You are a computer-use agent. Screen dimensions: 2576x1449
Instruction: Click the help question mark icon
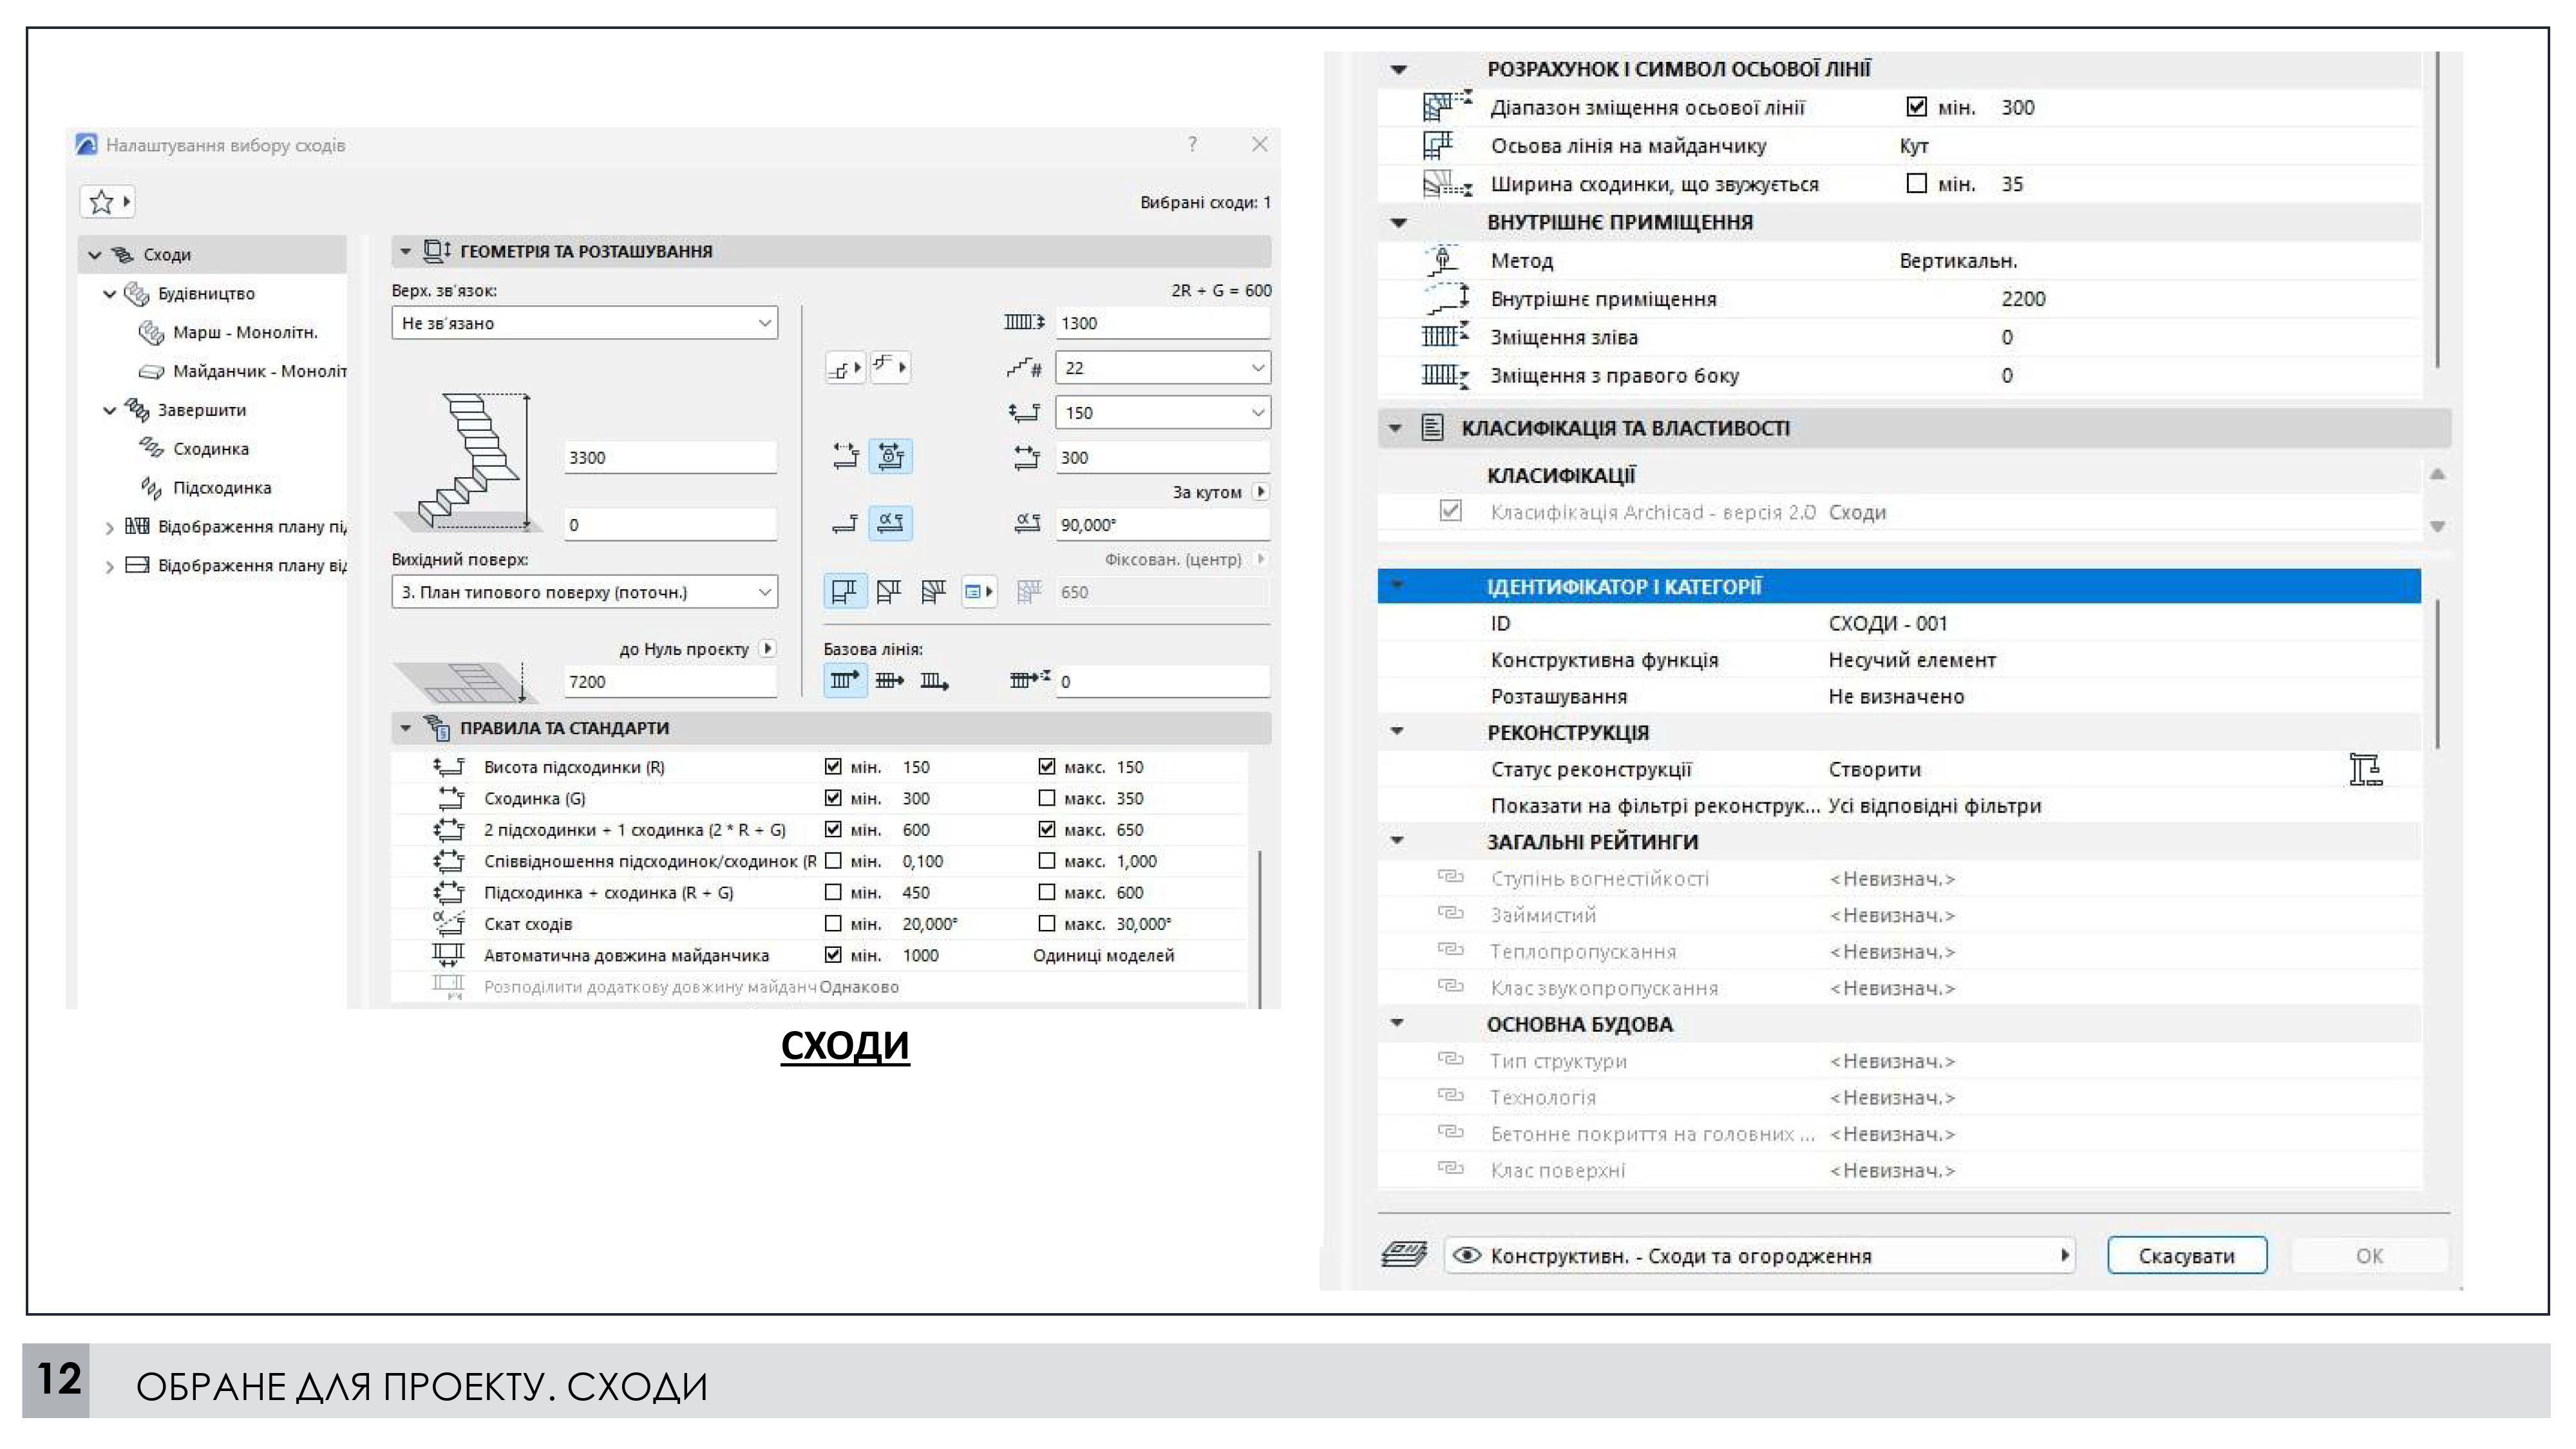[1192, 144]
